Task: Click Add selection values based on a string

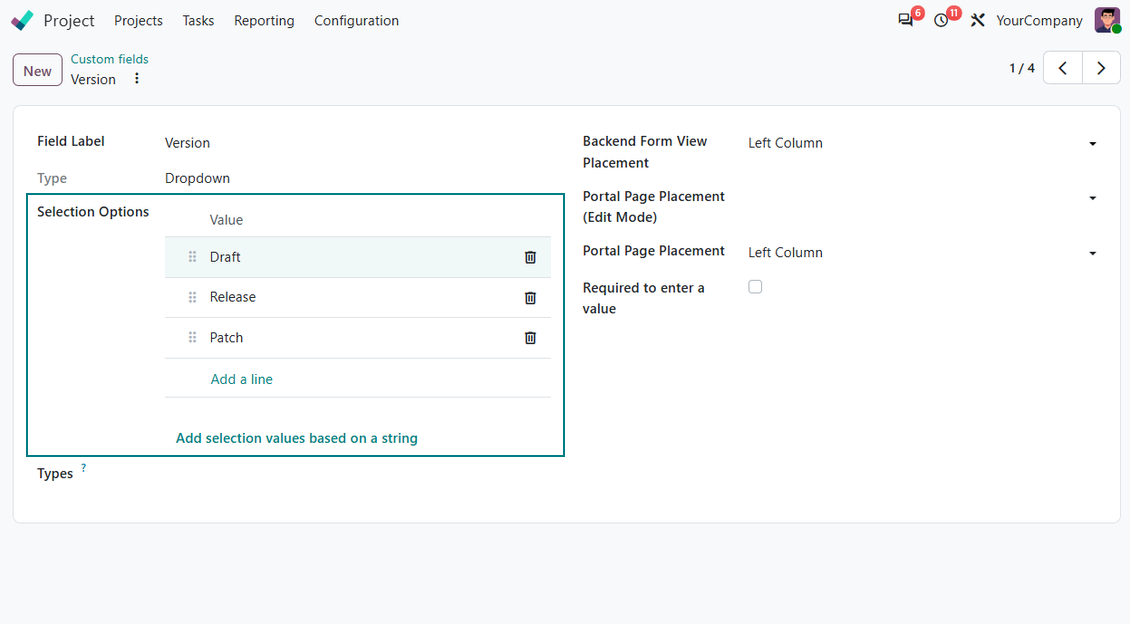Action: [x=297, y=438]
